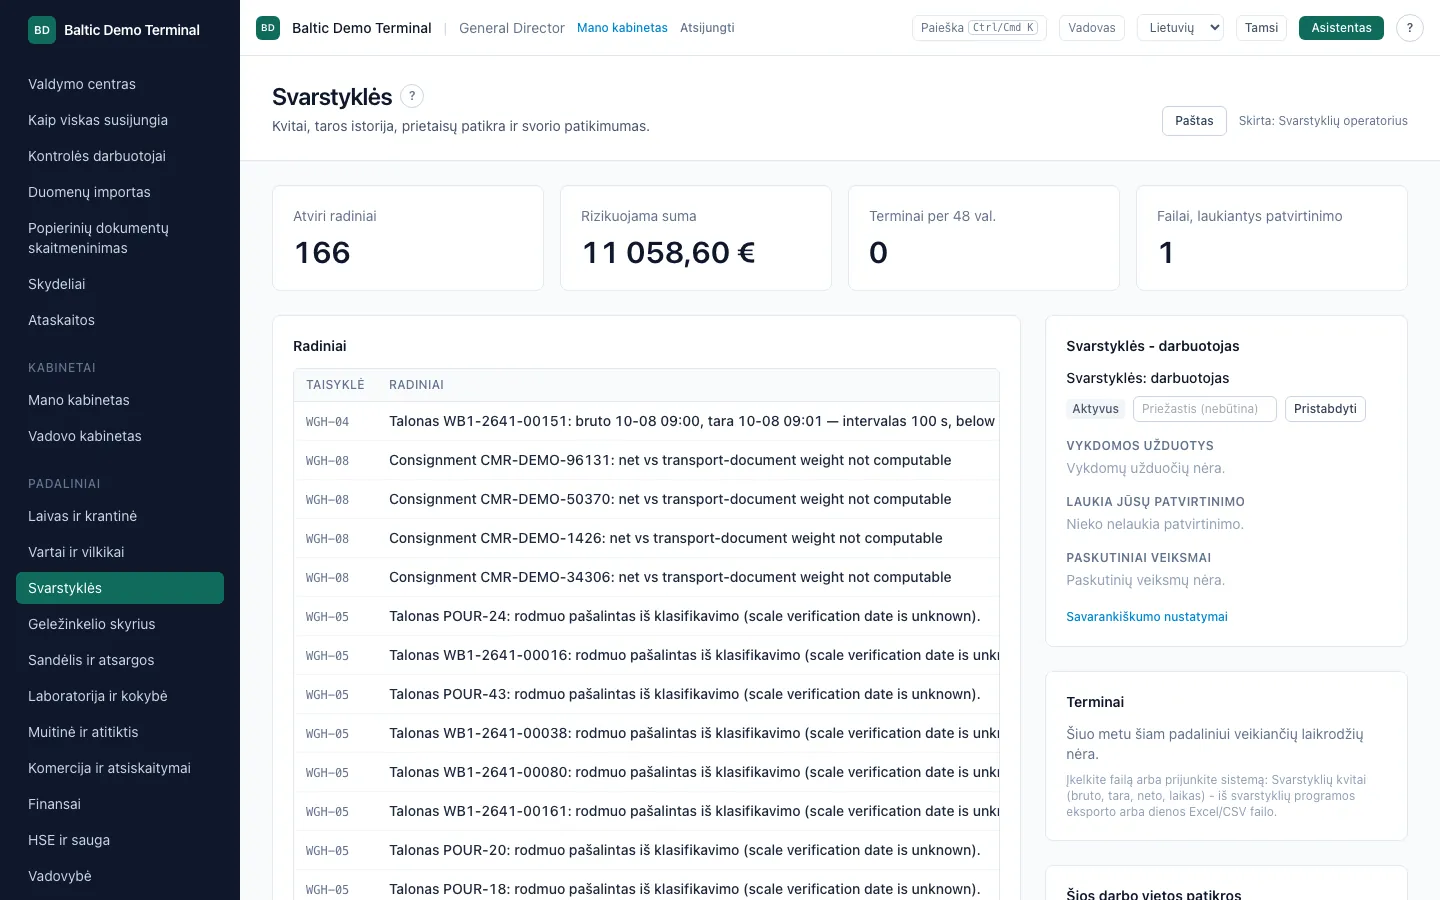Select the active Svarstyklės sidebar item
This screenshot has width=1440, height=900.
tap(120, 588)
